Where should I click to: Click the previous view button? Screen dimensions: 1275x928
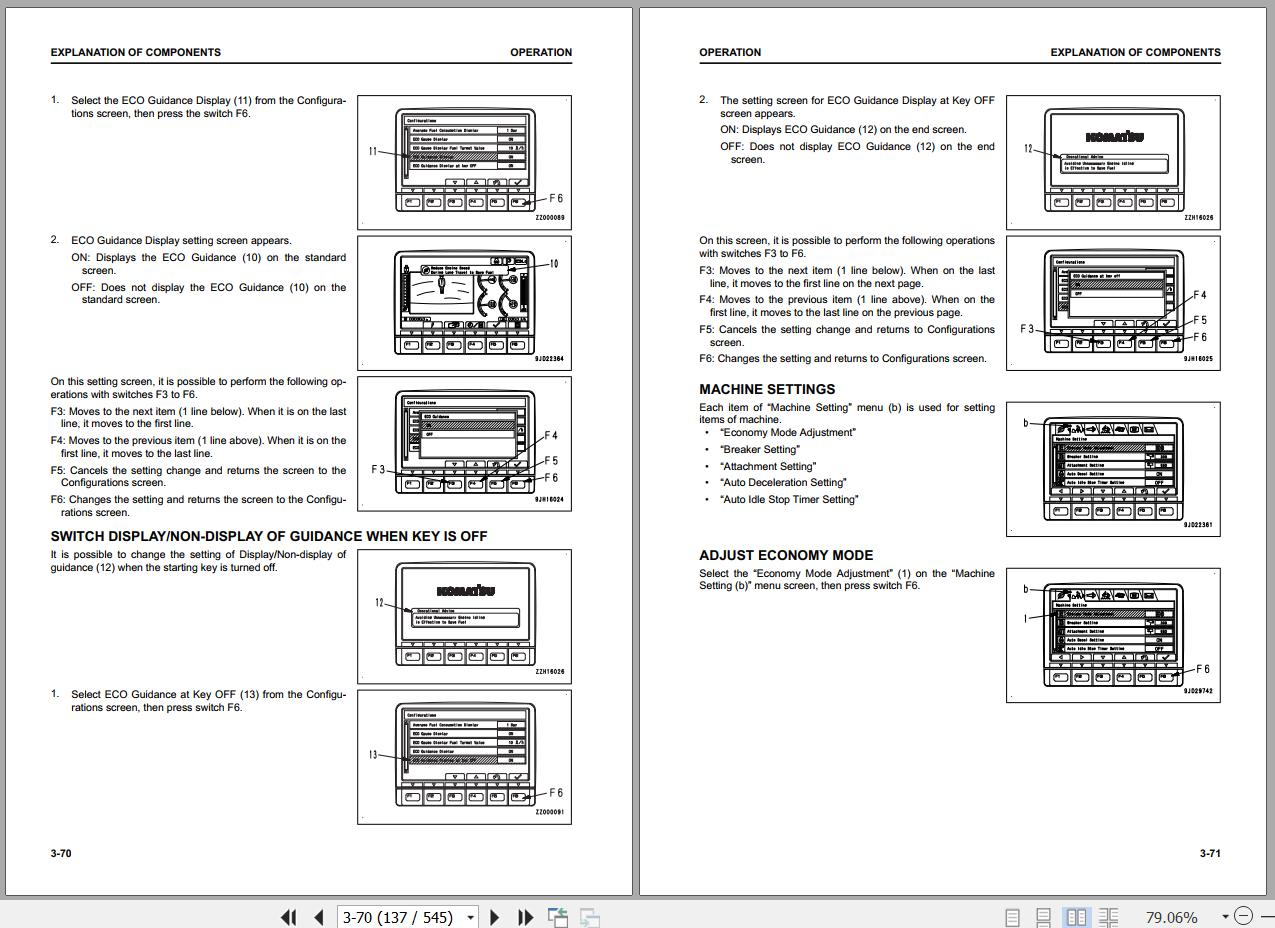tap(557, 917)
